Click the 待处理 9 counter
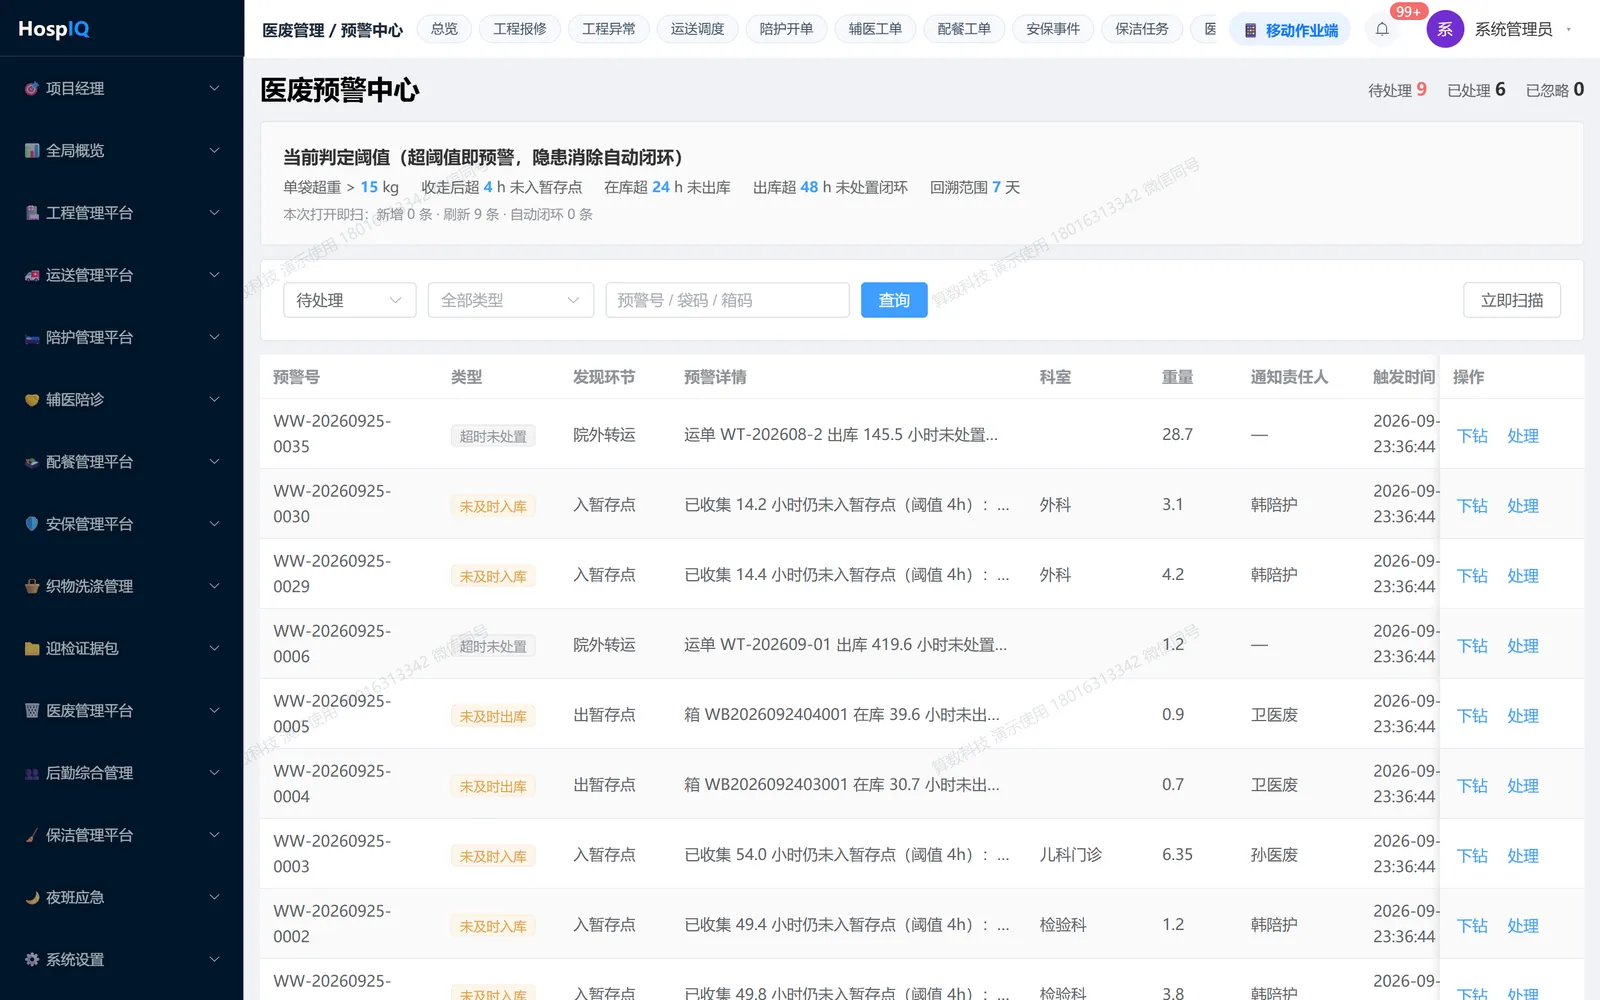 (x=1397, y=90)
